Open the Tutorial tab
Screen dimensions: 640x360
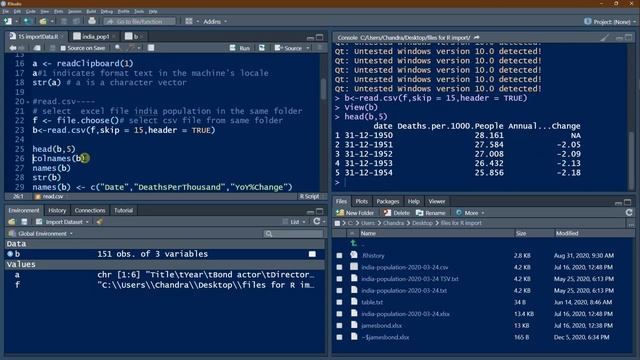click(x=123, y=210)
